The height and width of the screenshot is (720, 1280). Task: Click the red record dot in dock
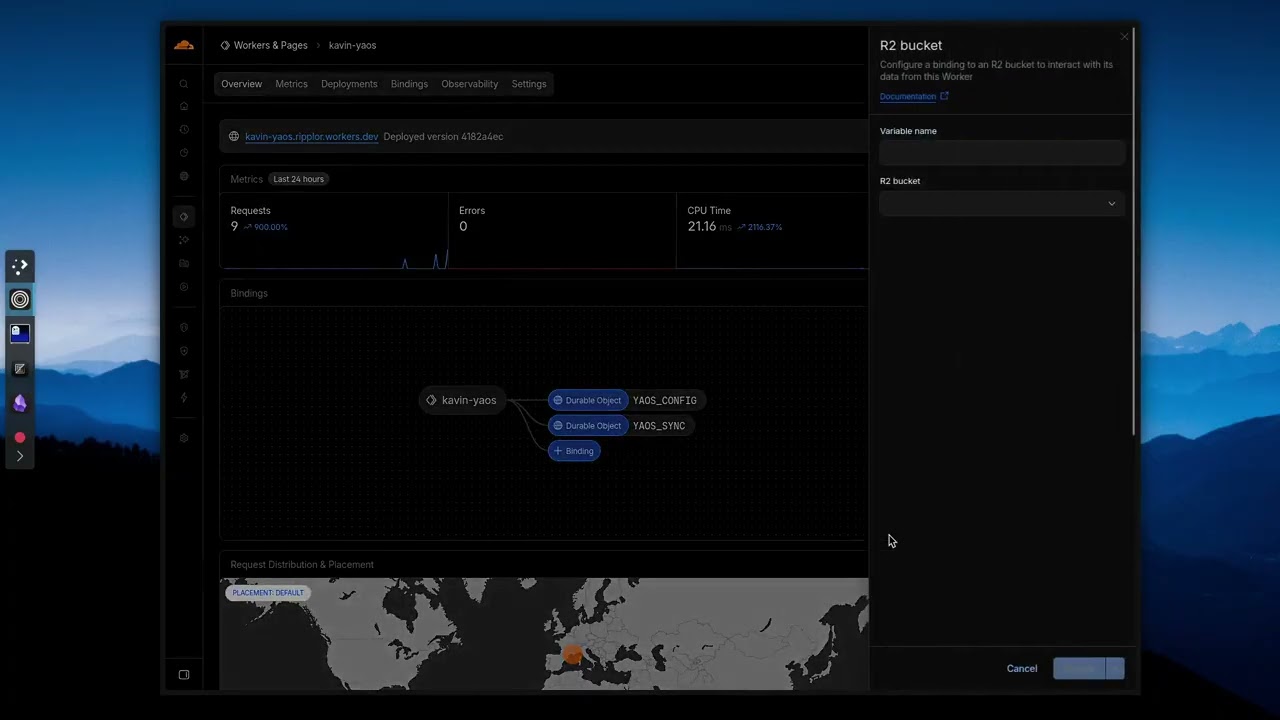coord(20,437)
